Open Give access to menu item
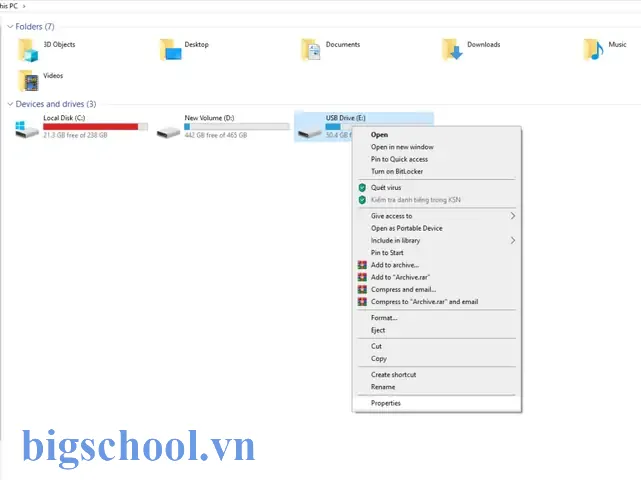641x480 pixels. tap(437, 216)
